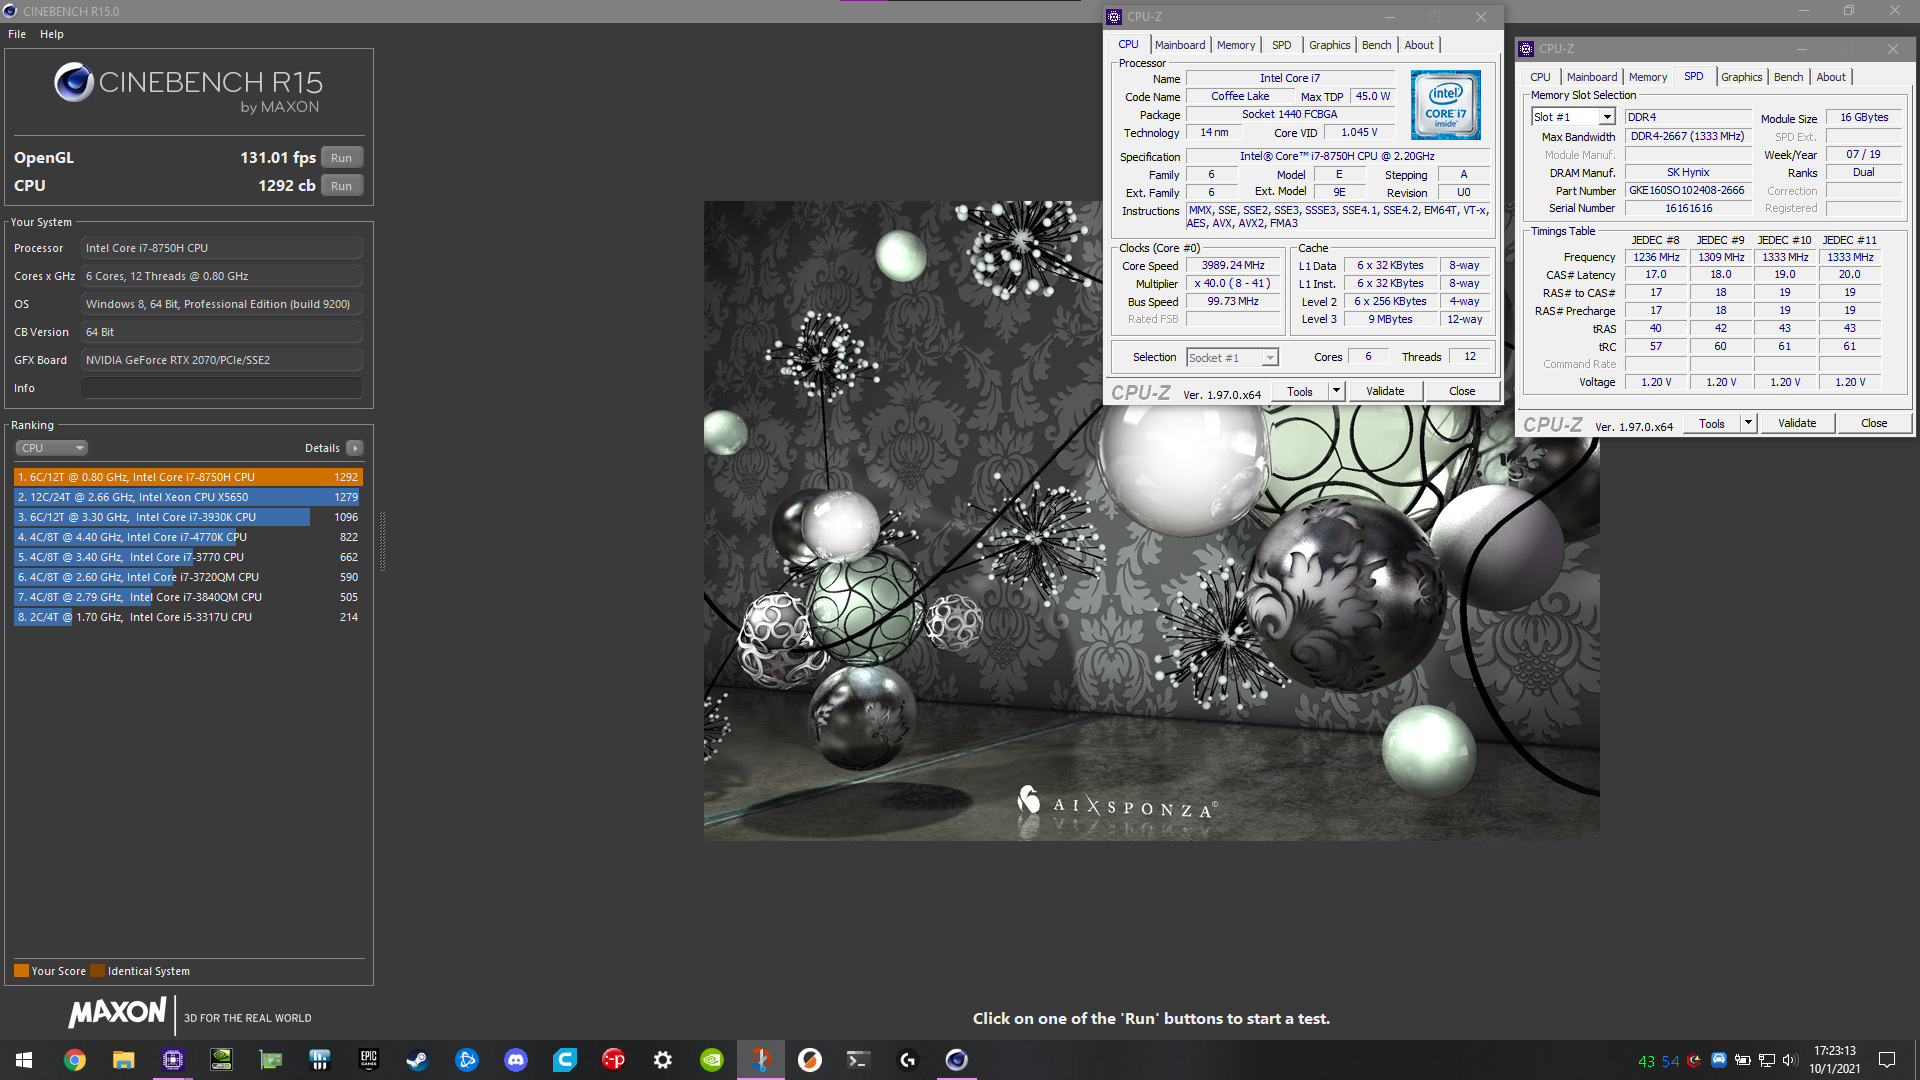Select the i7-4770K ranking entry
Screen dimensions: 1920x1080
coord(188,537)
